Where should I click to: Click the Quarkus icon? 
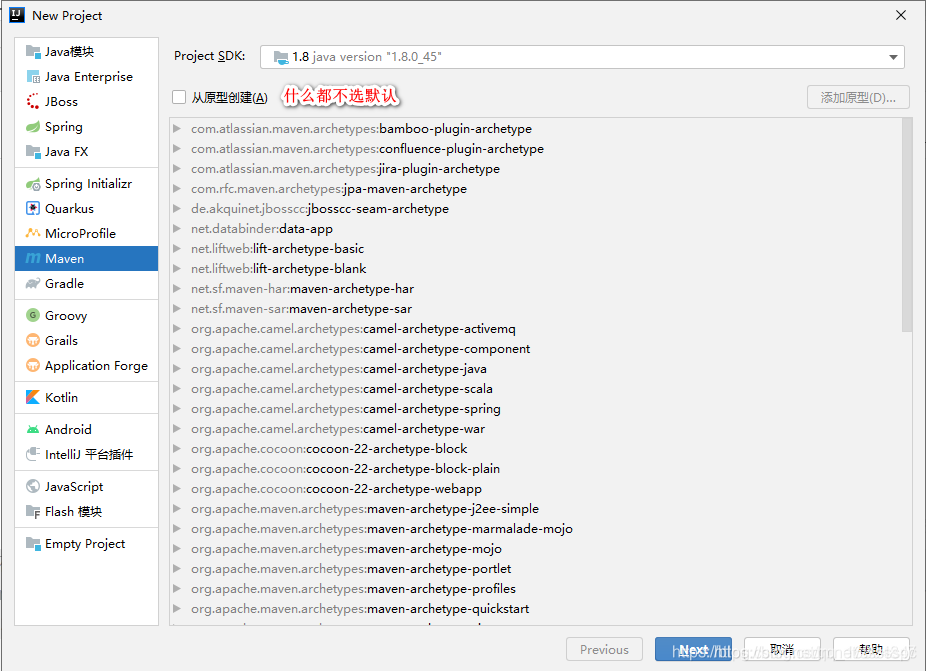33,209
